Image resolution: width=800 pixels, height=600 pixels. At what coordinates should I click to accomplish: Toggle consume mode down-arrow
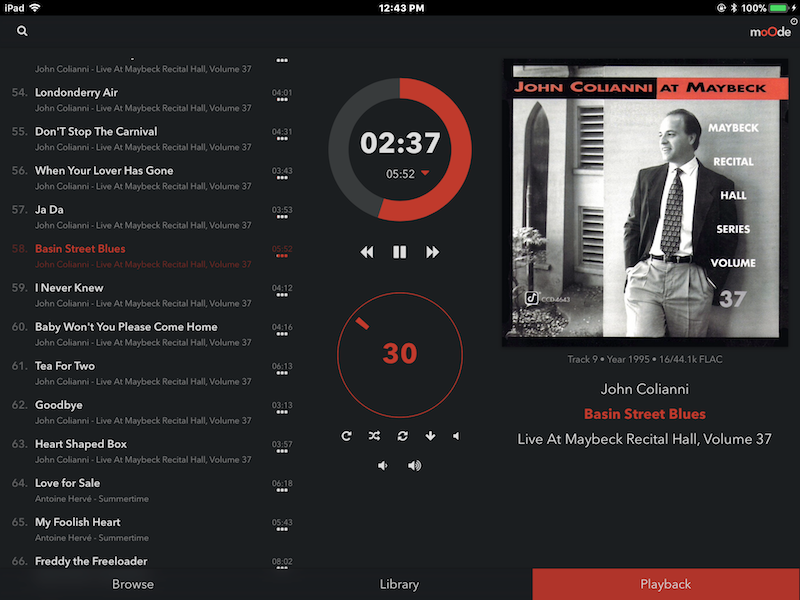click(x=430, y=436)
